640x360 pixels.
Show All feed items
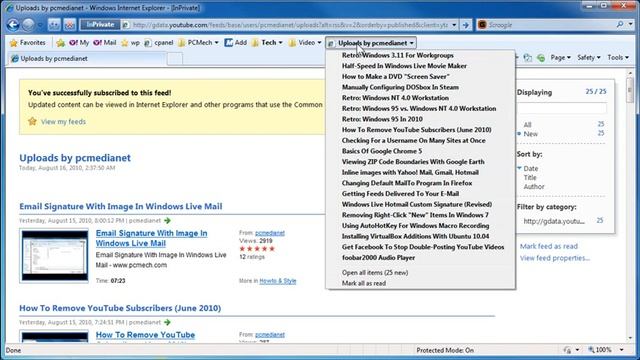click(527, 124)
